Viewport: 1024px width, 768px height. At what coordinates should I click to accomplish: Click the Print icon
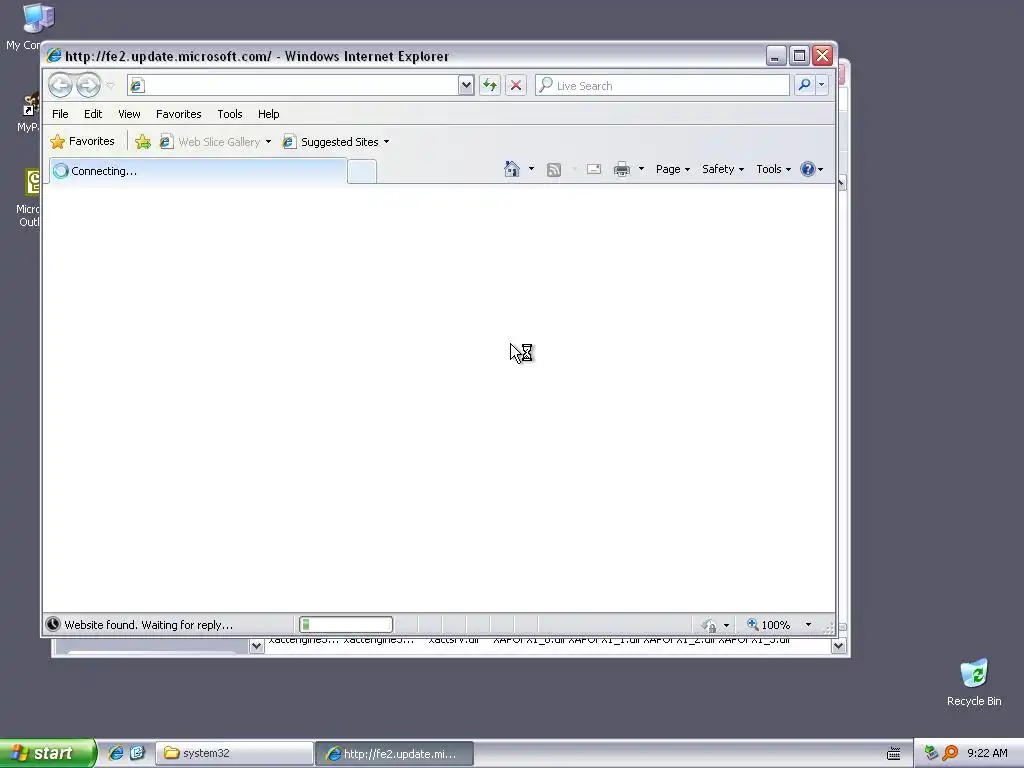(622, 169)
